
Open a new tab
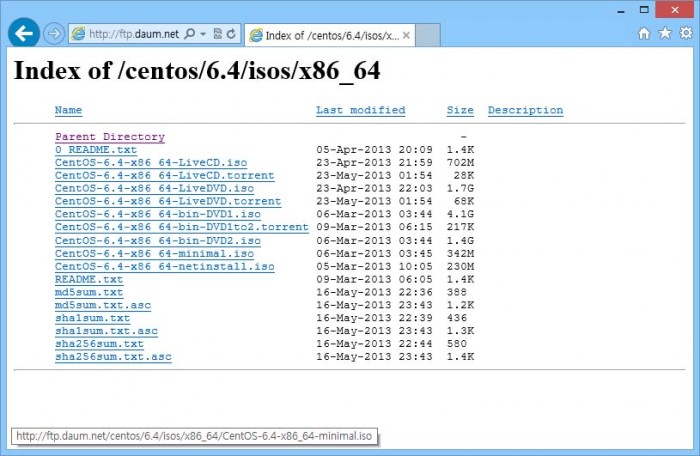click(428, 35)
